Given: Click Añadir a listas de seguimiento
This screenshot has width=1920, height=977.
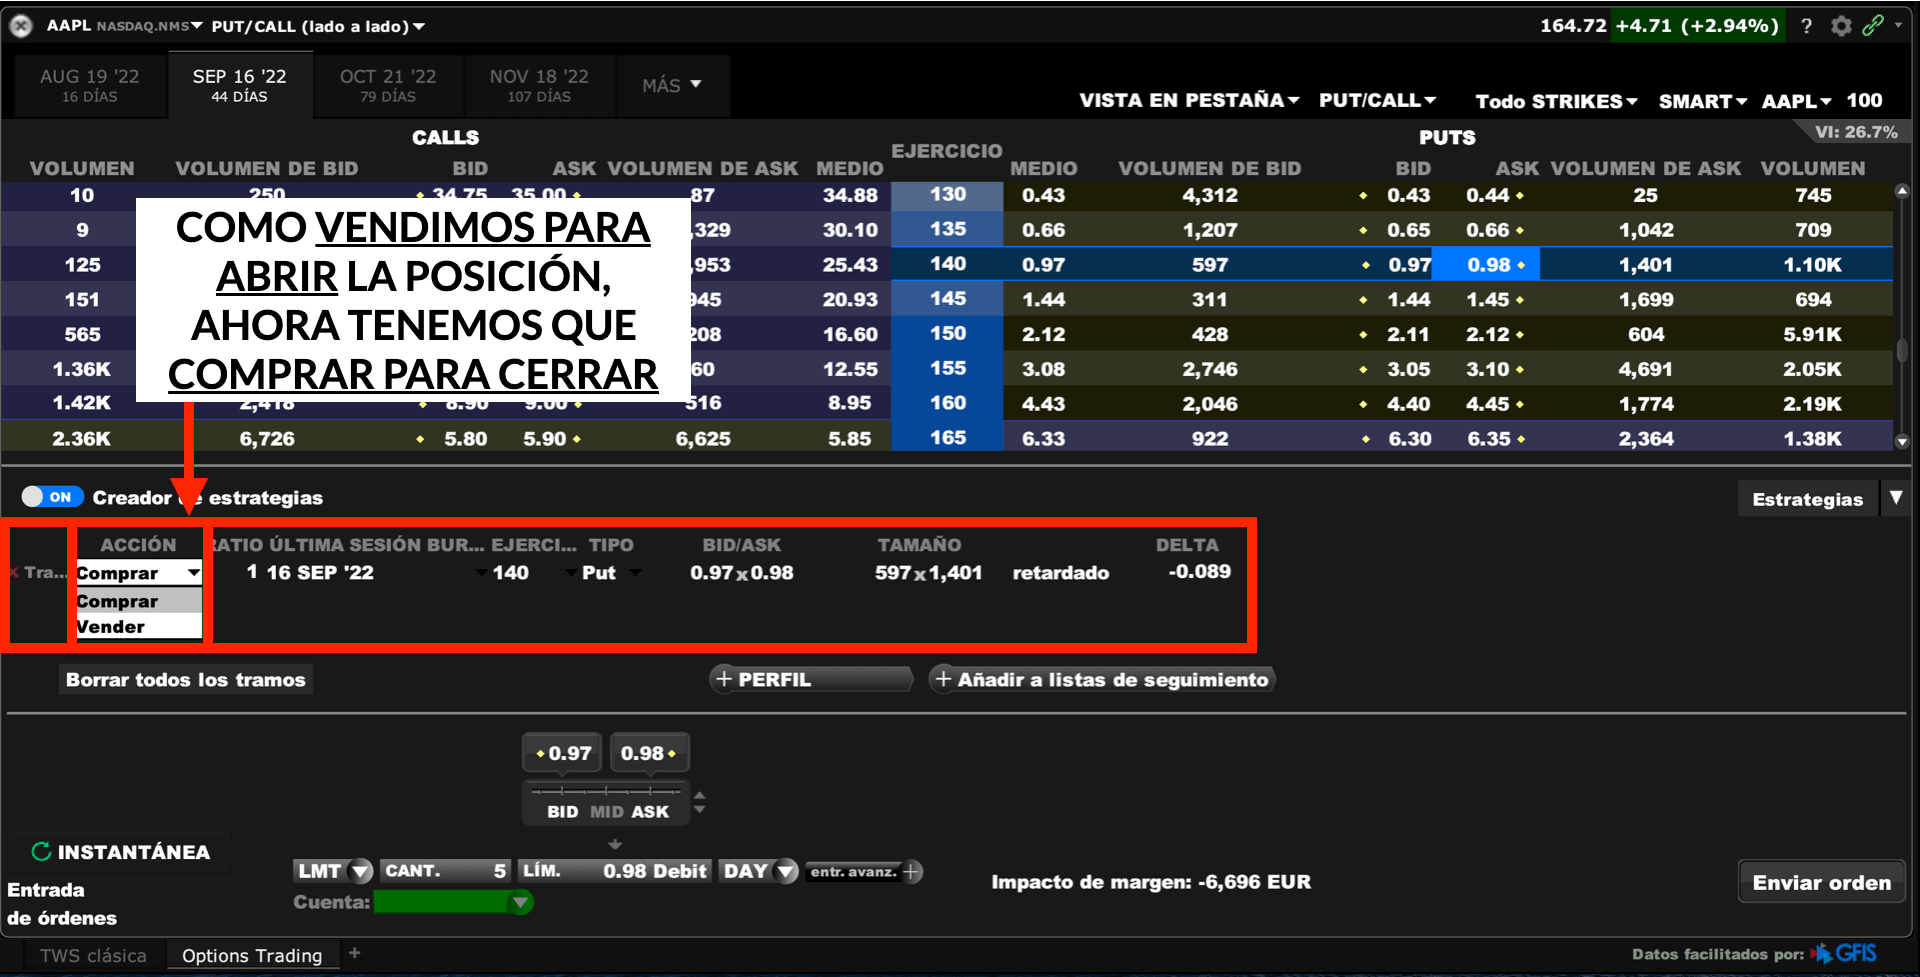Looking at the screenshot, I should tap(1102, 679).
